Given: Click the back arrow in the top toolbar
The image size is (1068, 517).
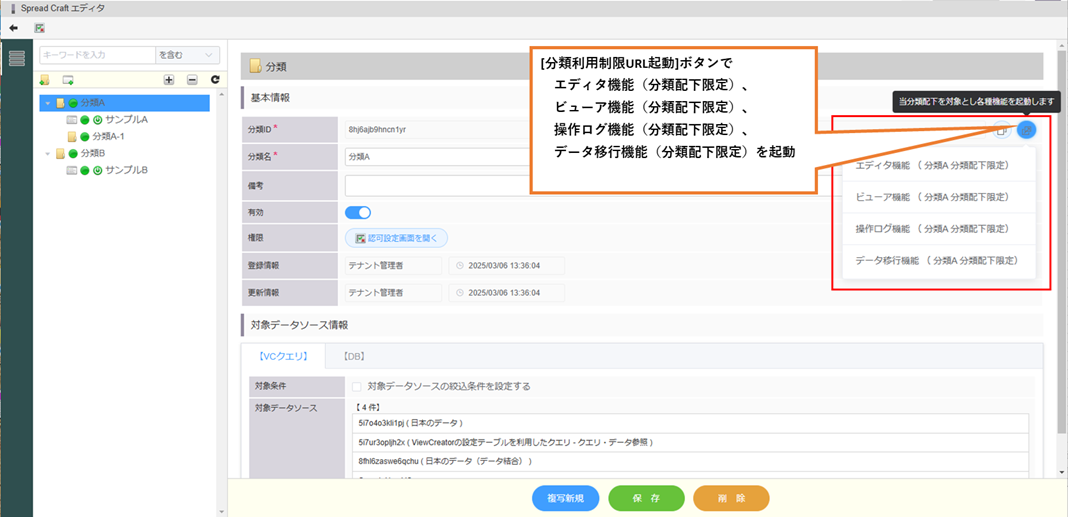Looking at the screenshot, I should 14,29.
